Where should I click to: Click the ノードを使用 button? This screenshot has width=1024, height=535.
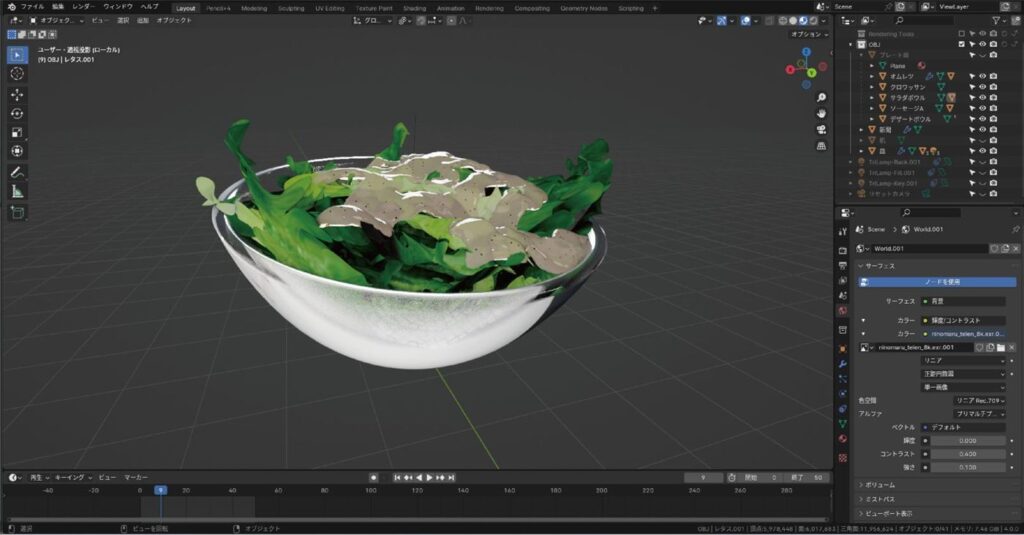(x=937, y=282)
